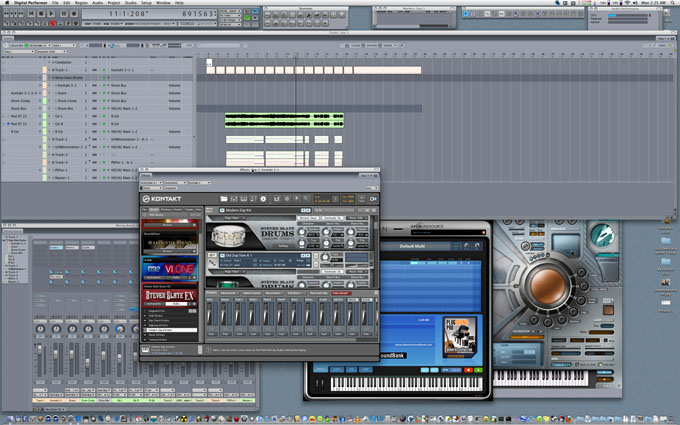680x425 pixels.
Task: Play a key on UVI Workstation keyboard
Action: pyautogui.click(x=406, y=384)
